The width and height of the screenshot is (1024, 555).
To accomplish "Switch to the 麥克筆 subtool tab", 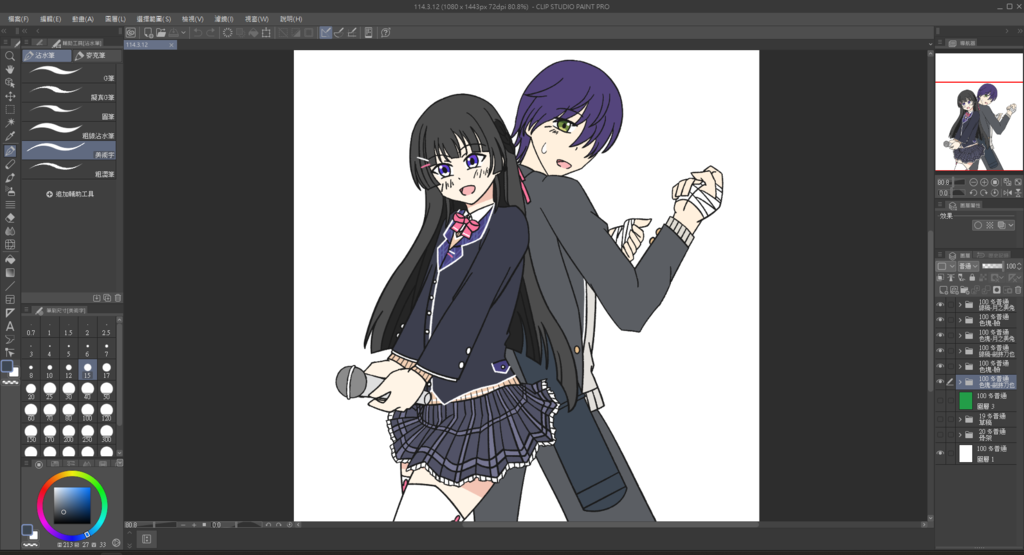I will coord(96,56).
